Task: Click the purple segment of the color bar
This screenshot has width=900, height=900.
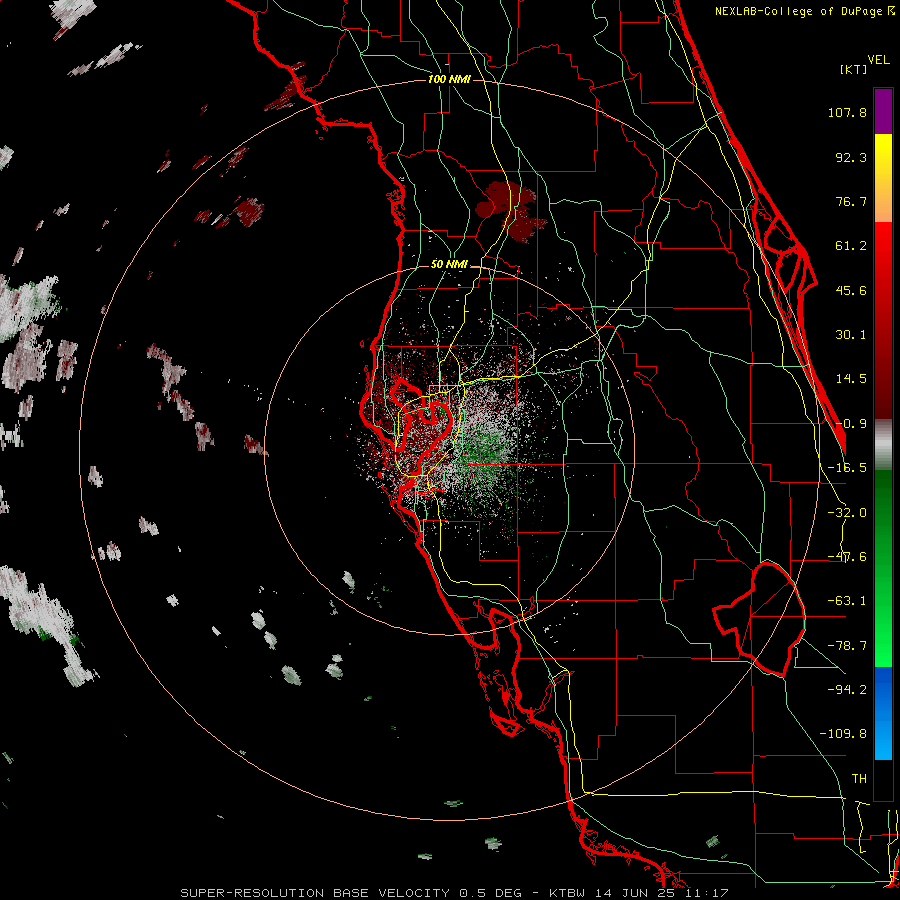Action: click(x=883, y=111)
